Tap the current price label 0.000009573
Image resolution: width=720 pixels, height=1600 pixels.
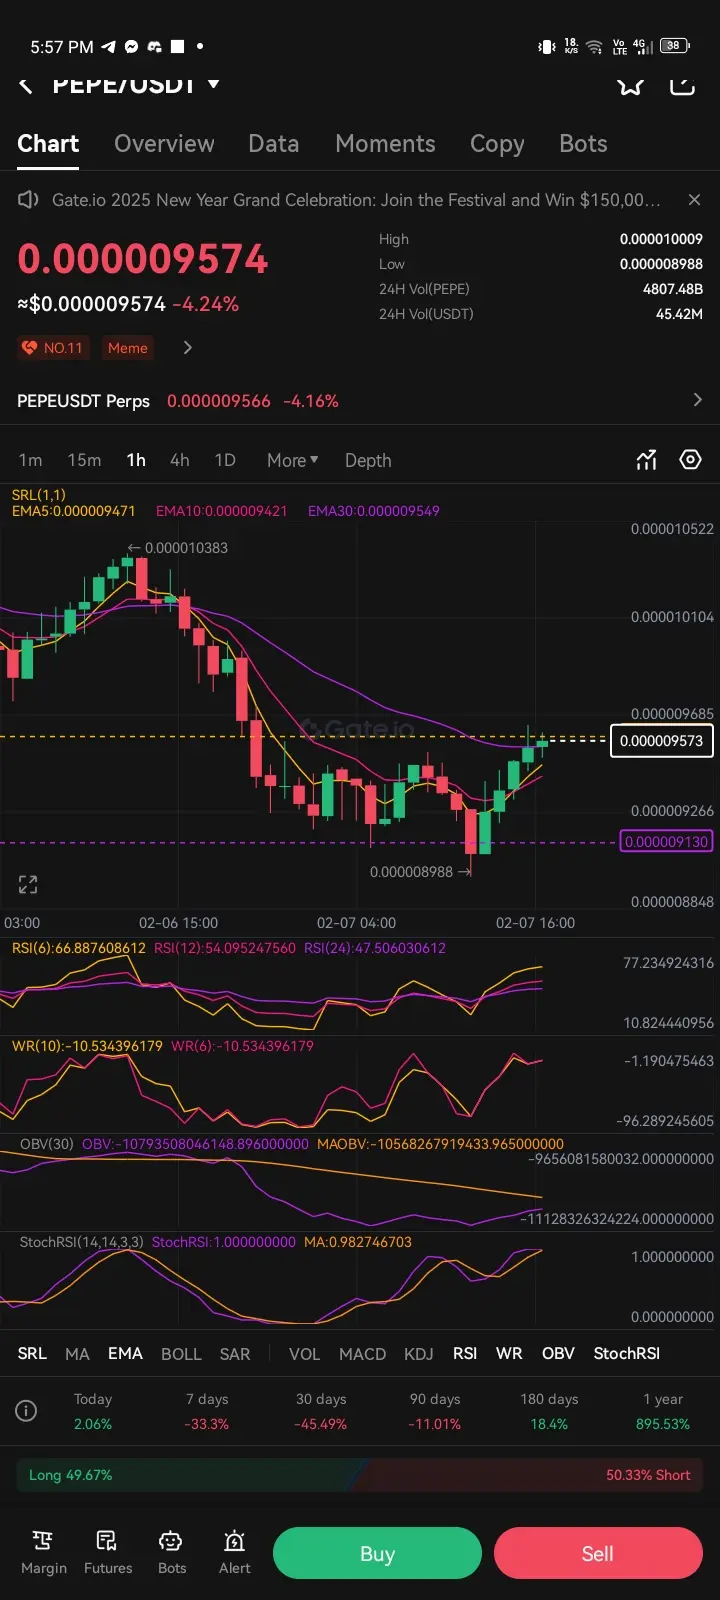point(661,741)
